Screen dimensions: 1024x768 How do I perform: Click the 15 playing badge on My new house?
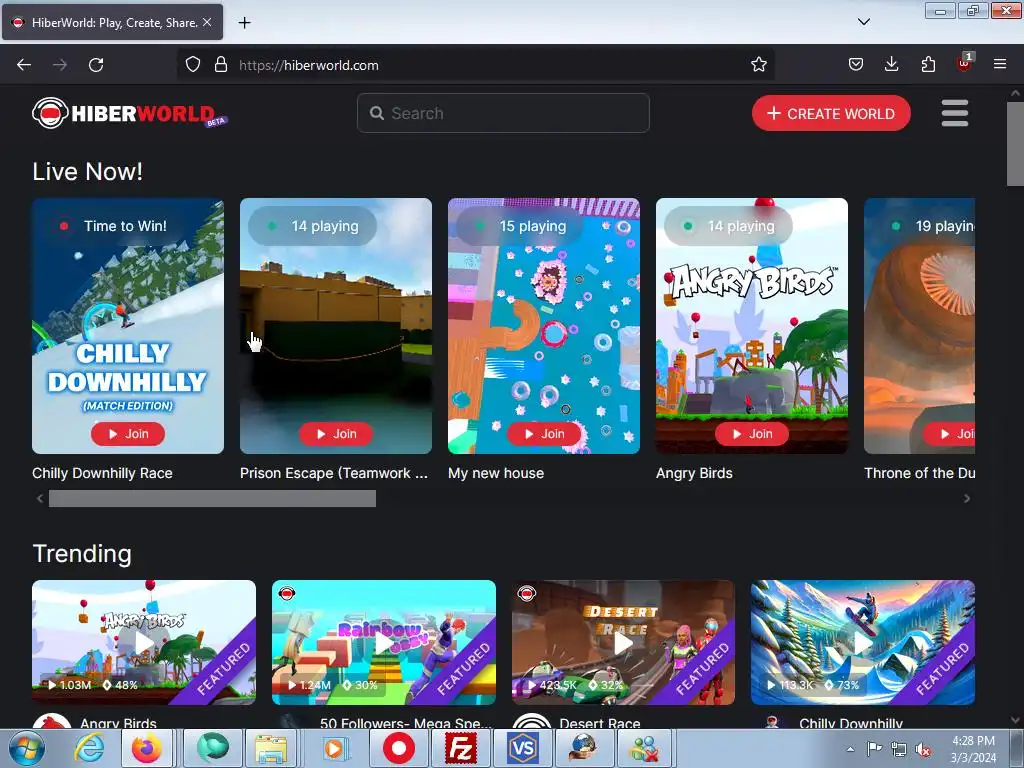coord(520,226)
